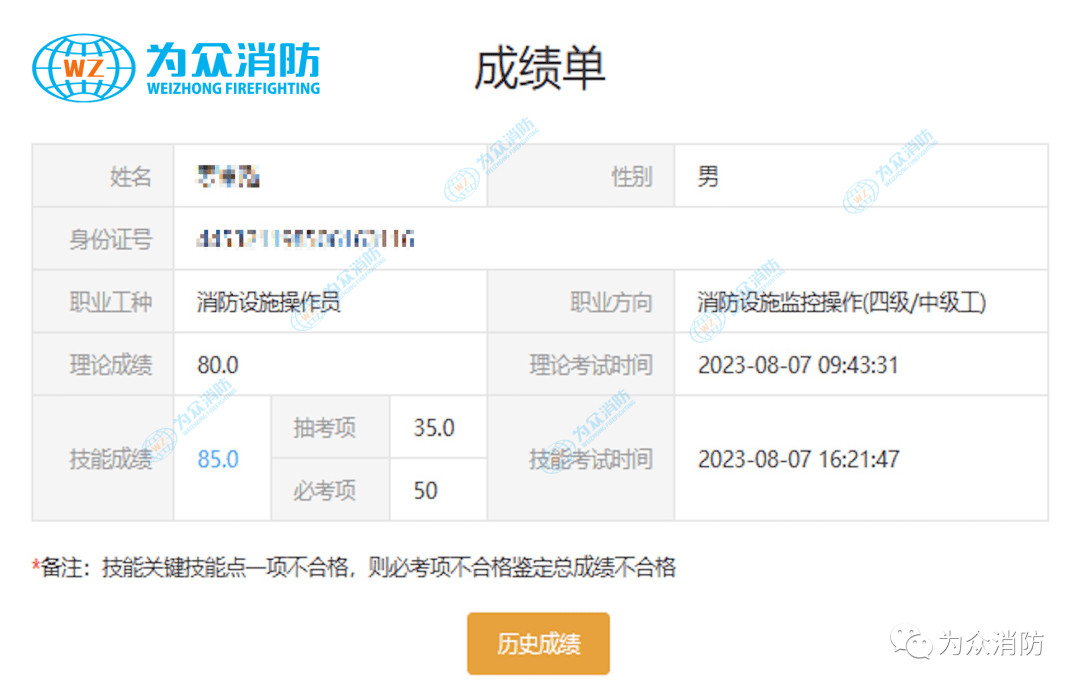Image resolution: width=1080 pixels, height=691 pixels.
Task: Click the 必考项 label cell
Action: click(331, 490)
